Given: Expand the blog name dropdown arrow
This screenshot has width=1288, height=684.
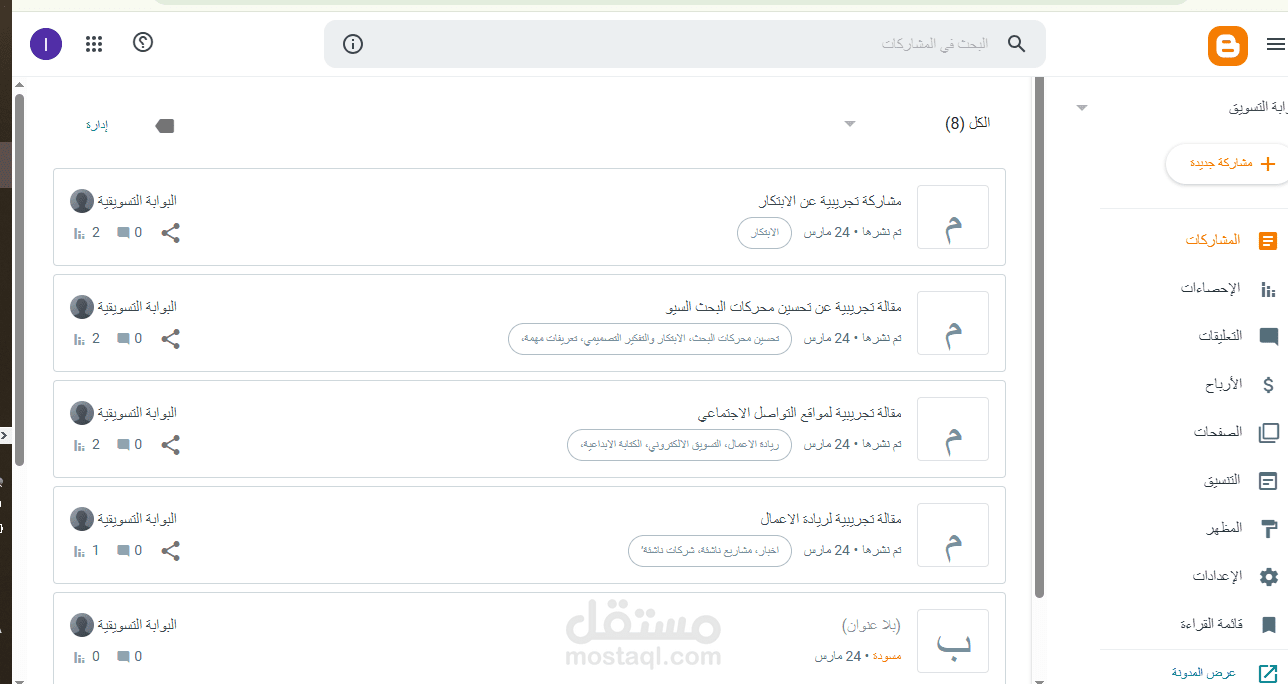Looking at the screenshot, I should click(1081, 107).
